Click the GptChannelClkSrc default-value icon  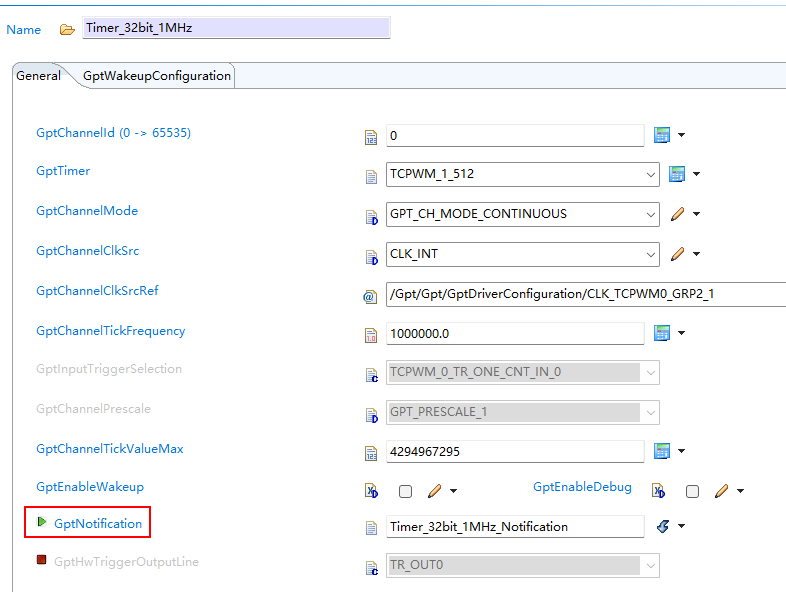coord(371,257)
